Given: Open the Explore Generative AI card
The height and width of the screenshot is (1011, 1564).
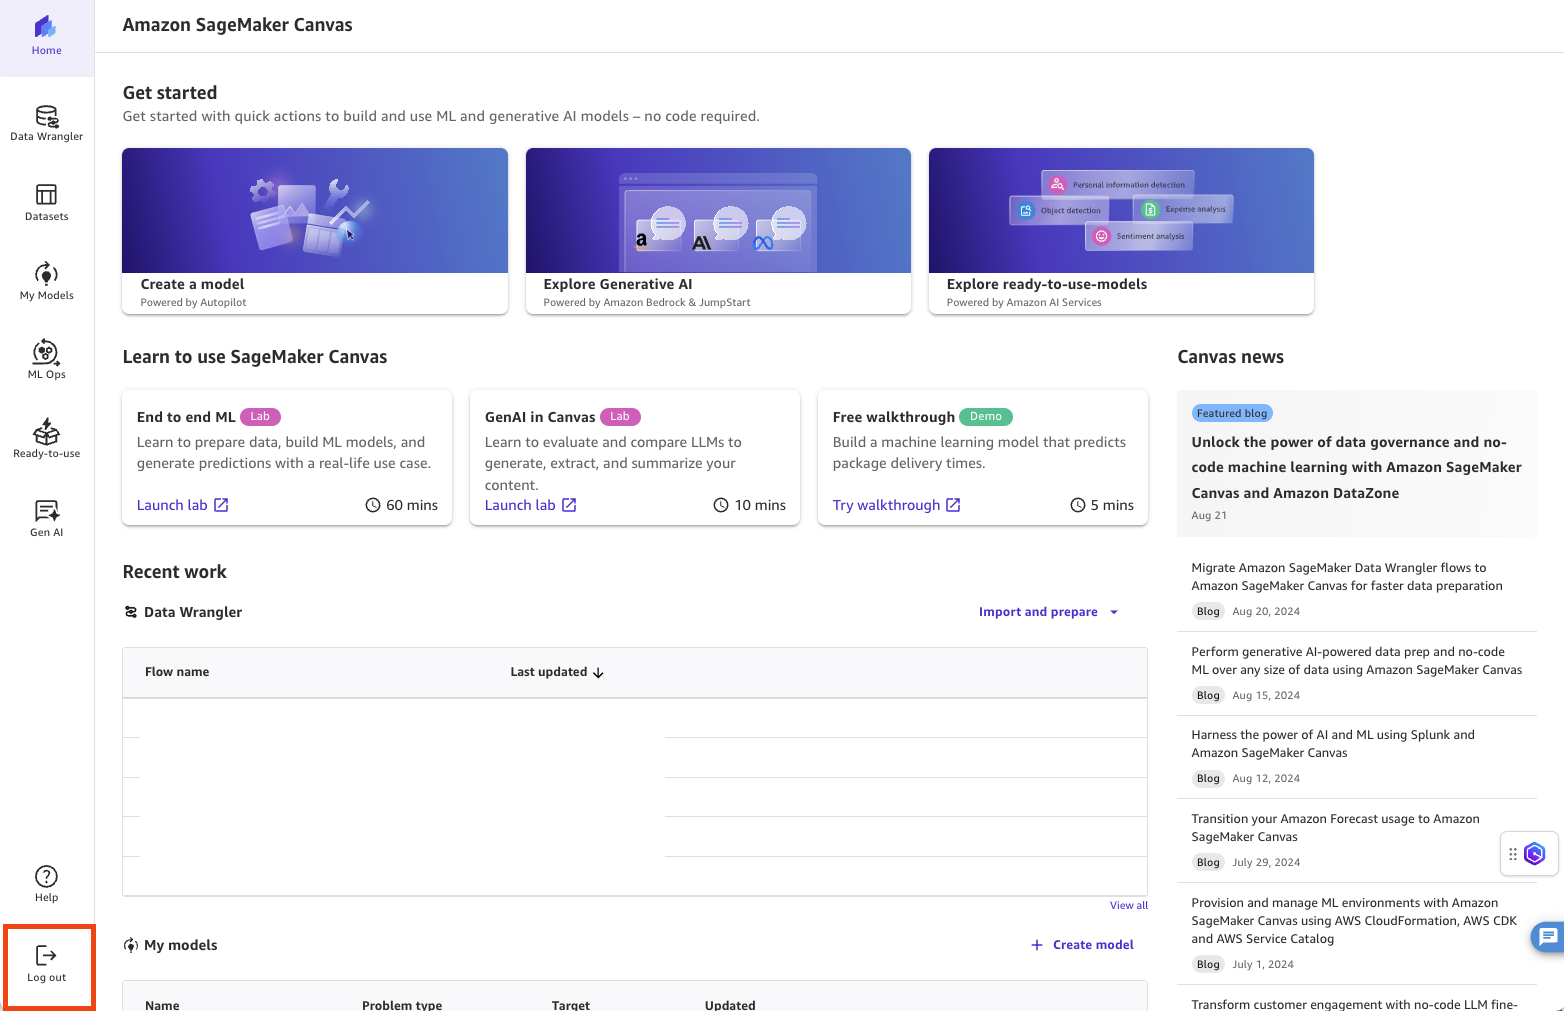Looking at the screenshot, I should 718,231.
